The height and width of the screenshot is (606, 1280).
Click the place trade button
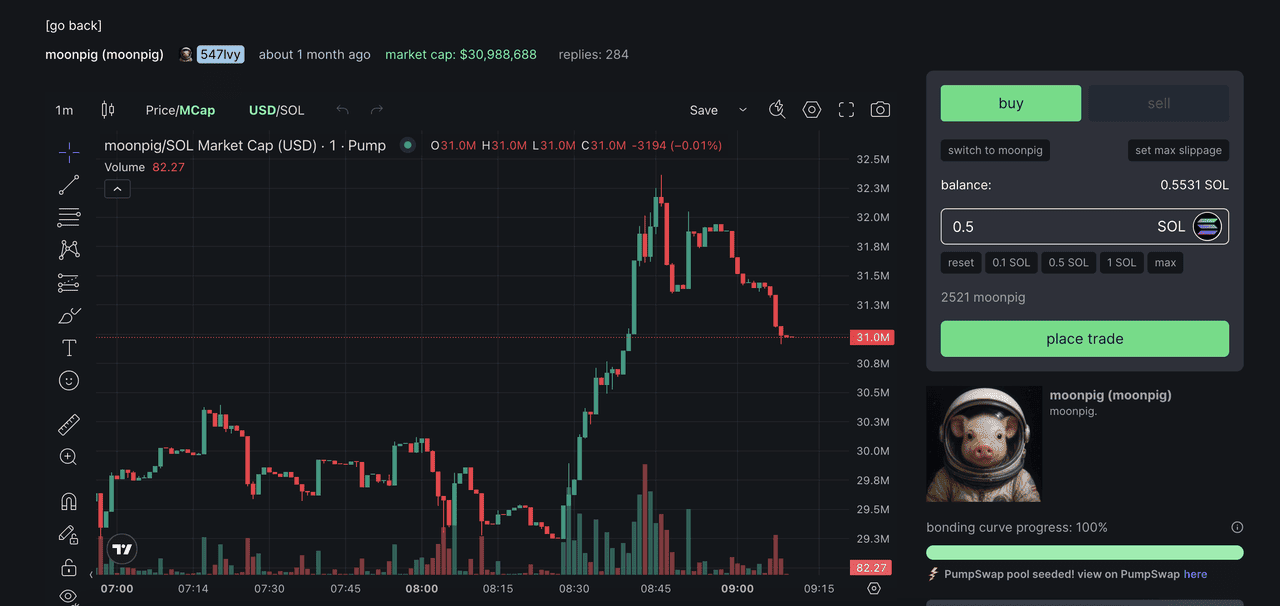pos(1084,339)
